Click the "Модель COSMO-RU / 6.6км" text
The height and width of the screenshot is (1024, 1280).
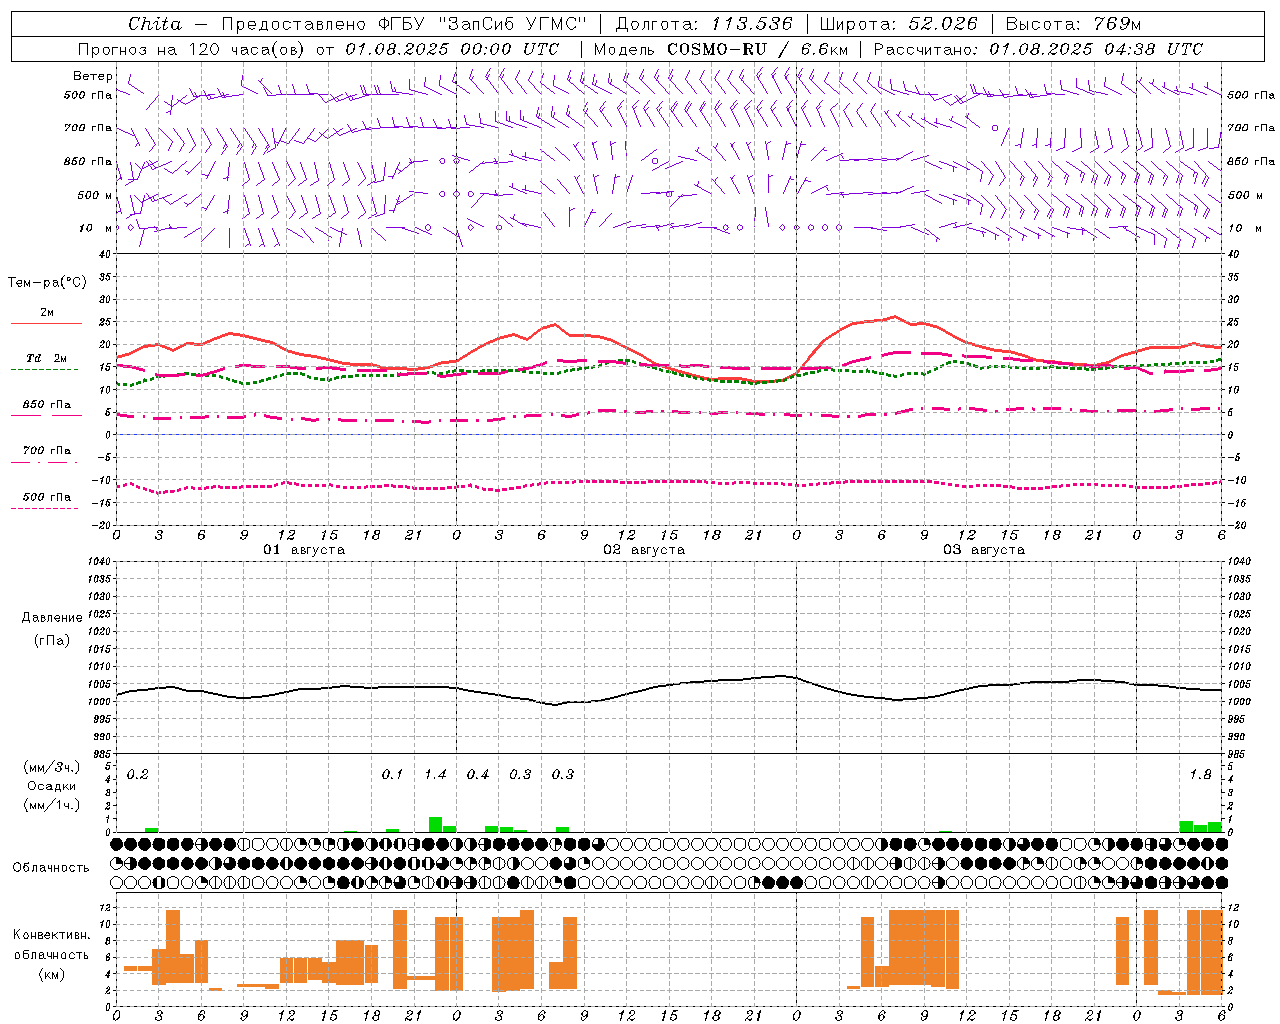(x=721, y=49)
